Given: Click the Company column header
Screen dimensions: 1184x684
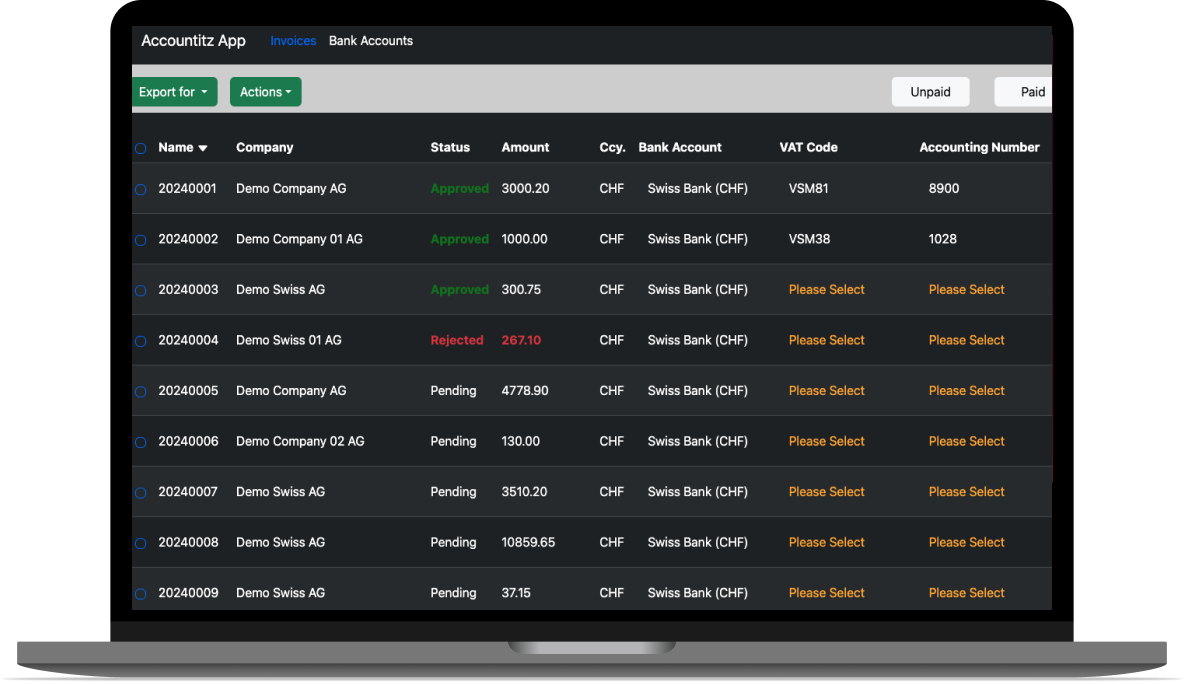Looking at the screenshot, I should point(264,148).
